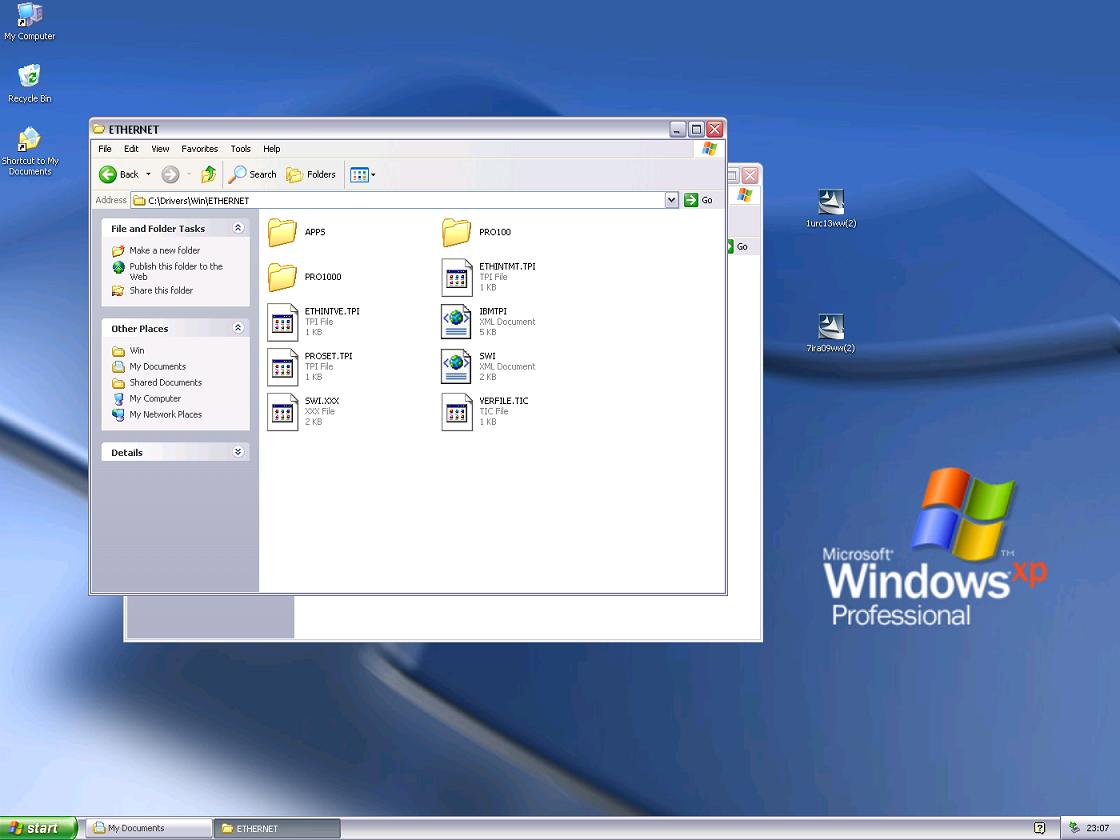Open the Favorites menu
1120x840 pixels.
199,149
